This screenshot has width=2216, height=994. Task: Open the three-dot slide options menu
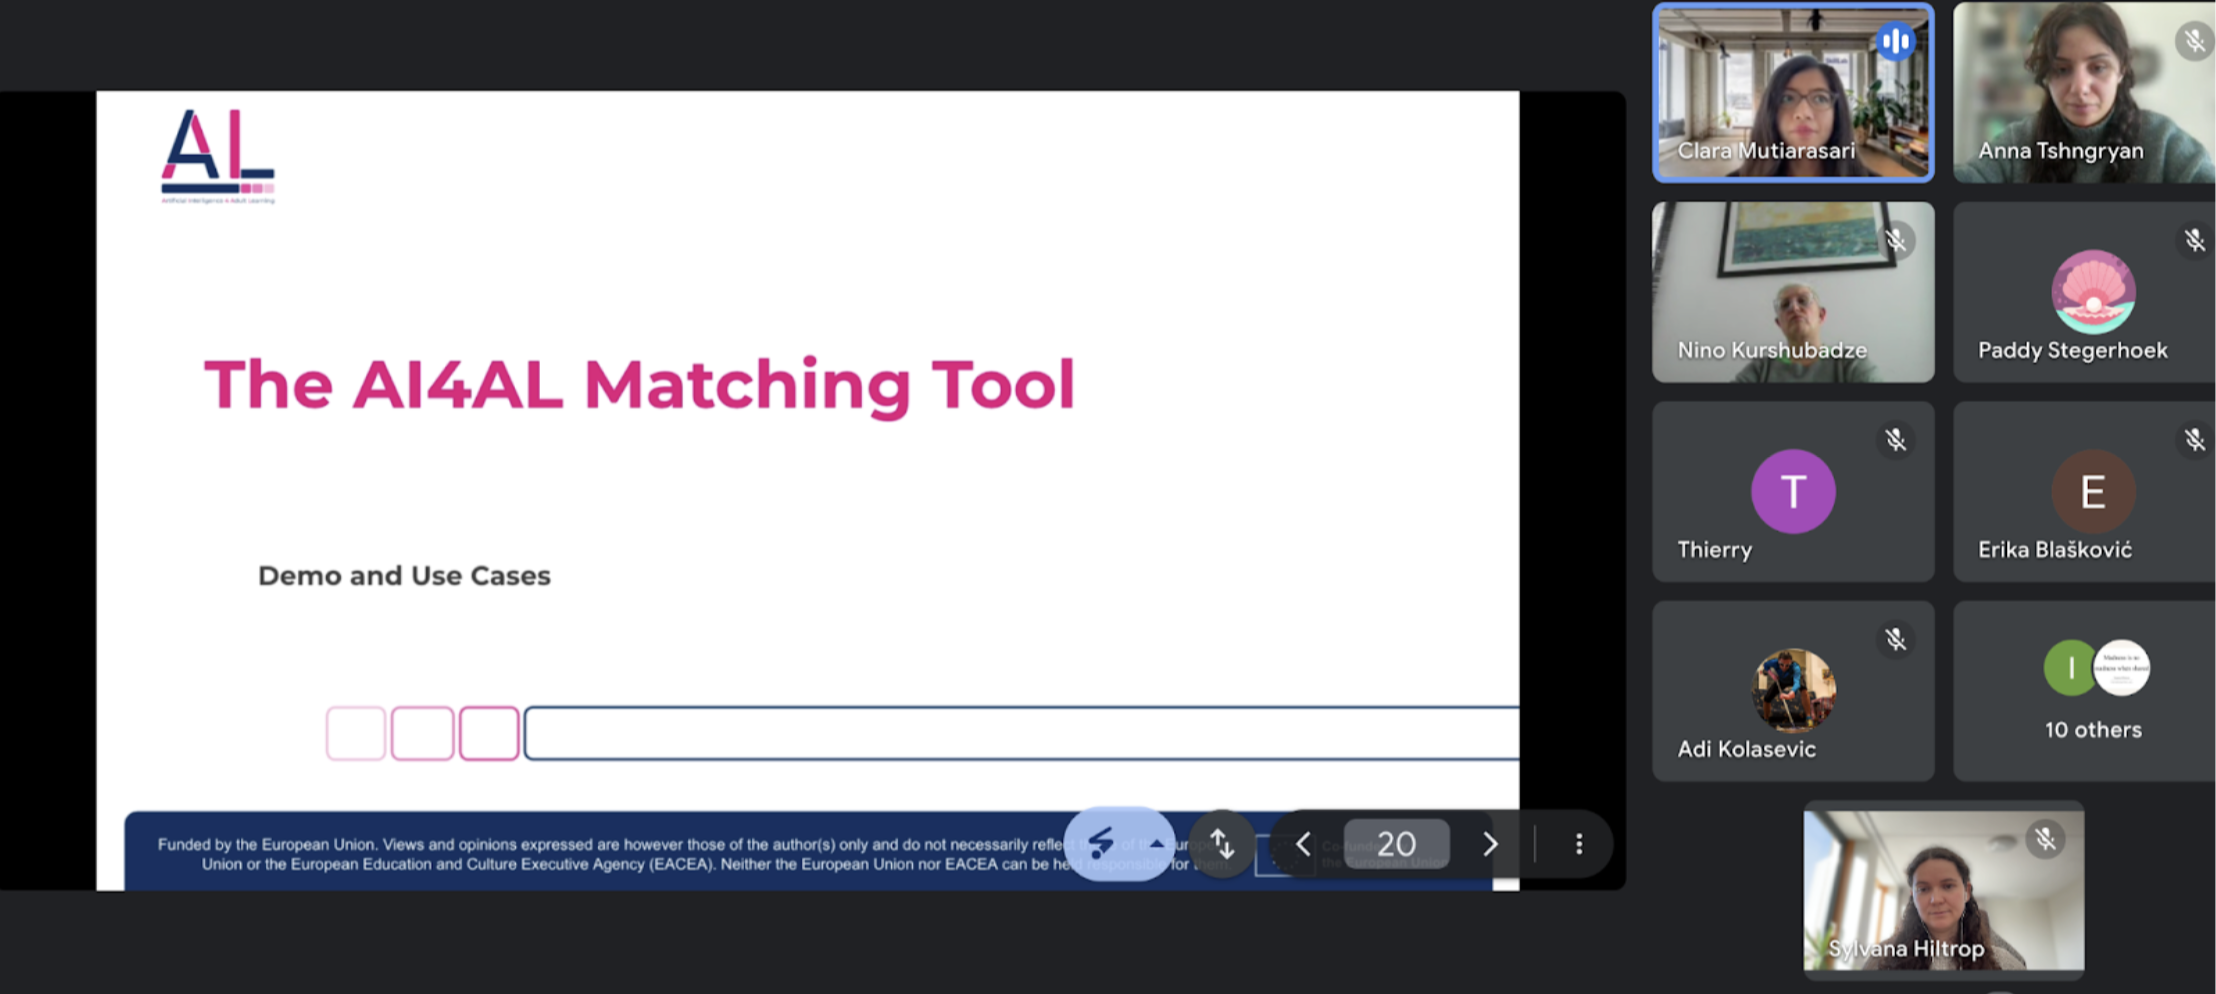(1579, 844)
